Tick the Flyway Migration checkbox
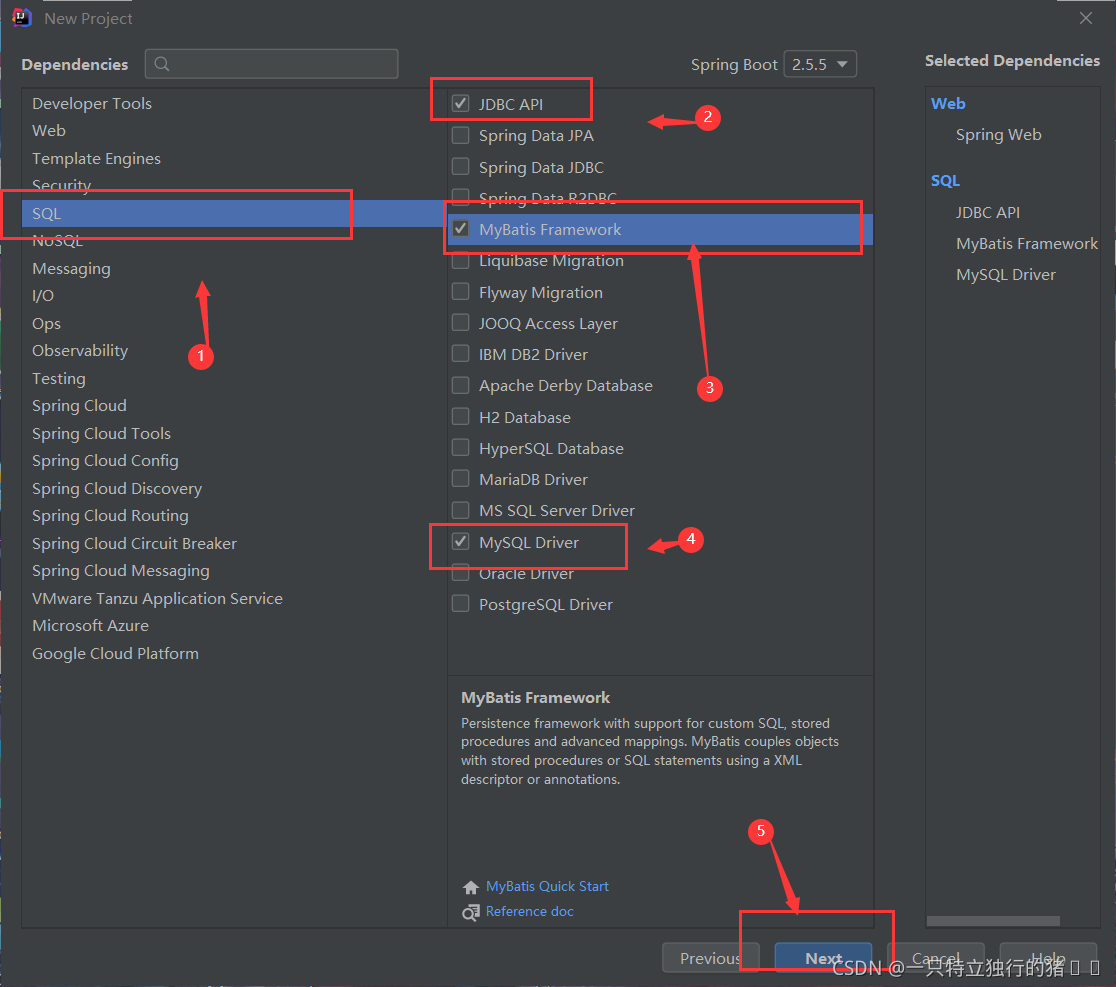The image size is (1116, 987). coord(460,292)
